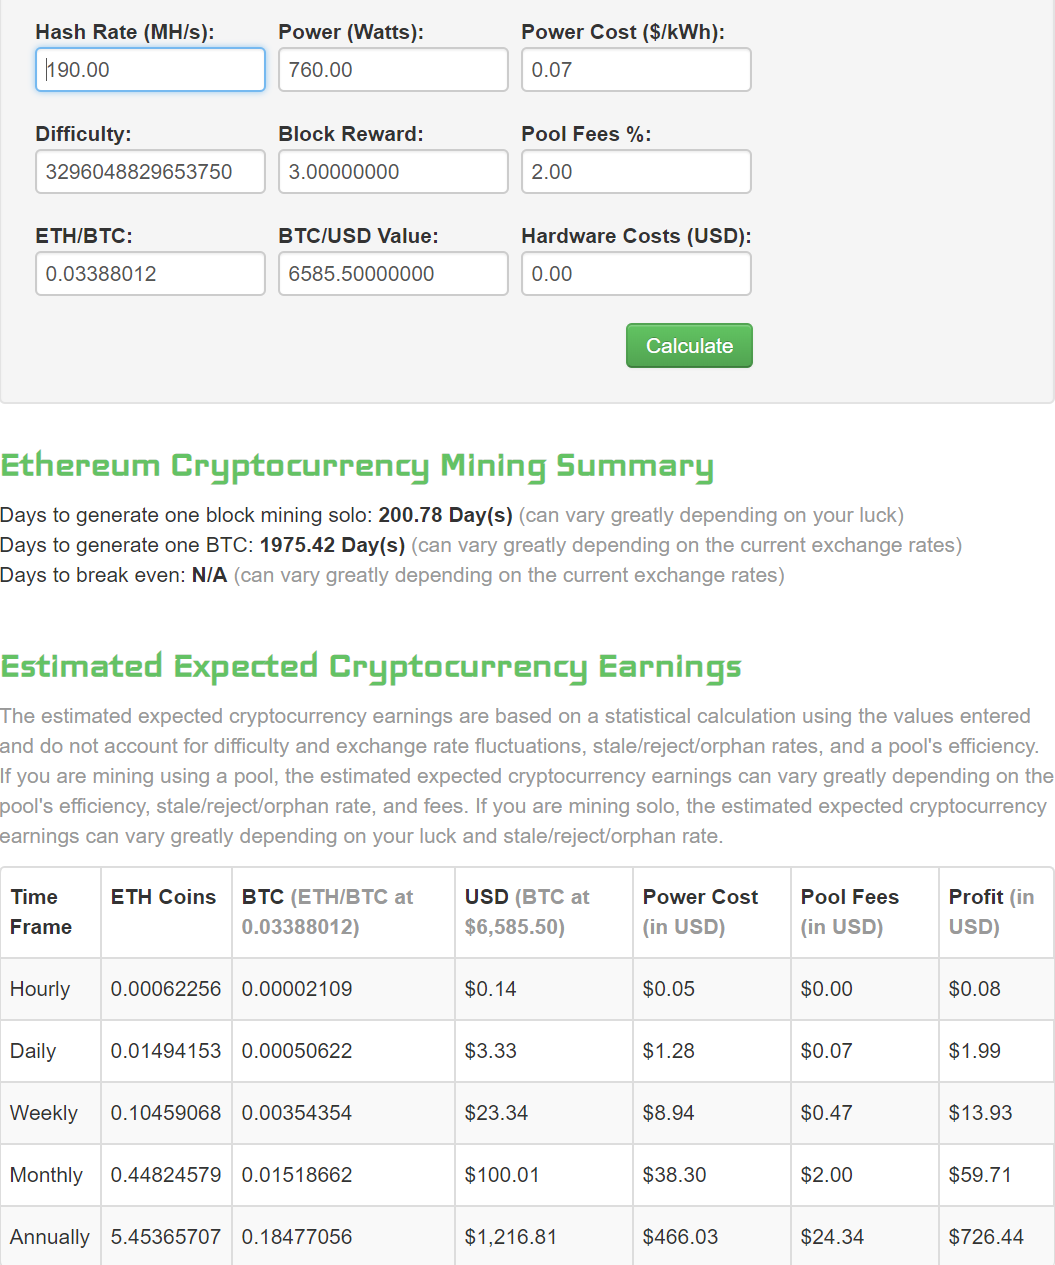Click the Calculate button
Viewport: 1055px width, 1265px height.
tap(689, 346)
